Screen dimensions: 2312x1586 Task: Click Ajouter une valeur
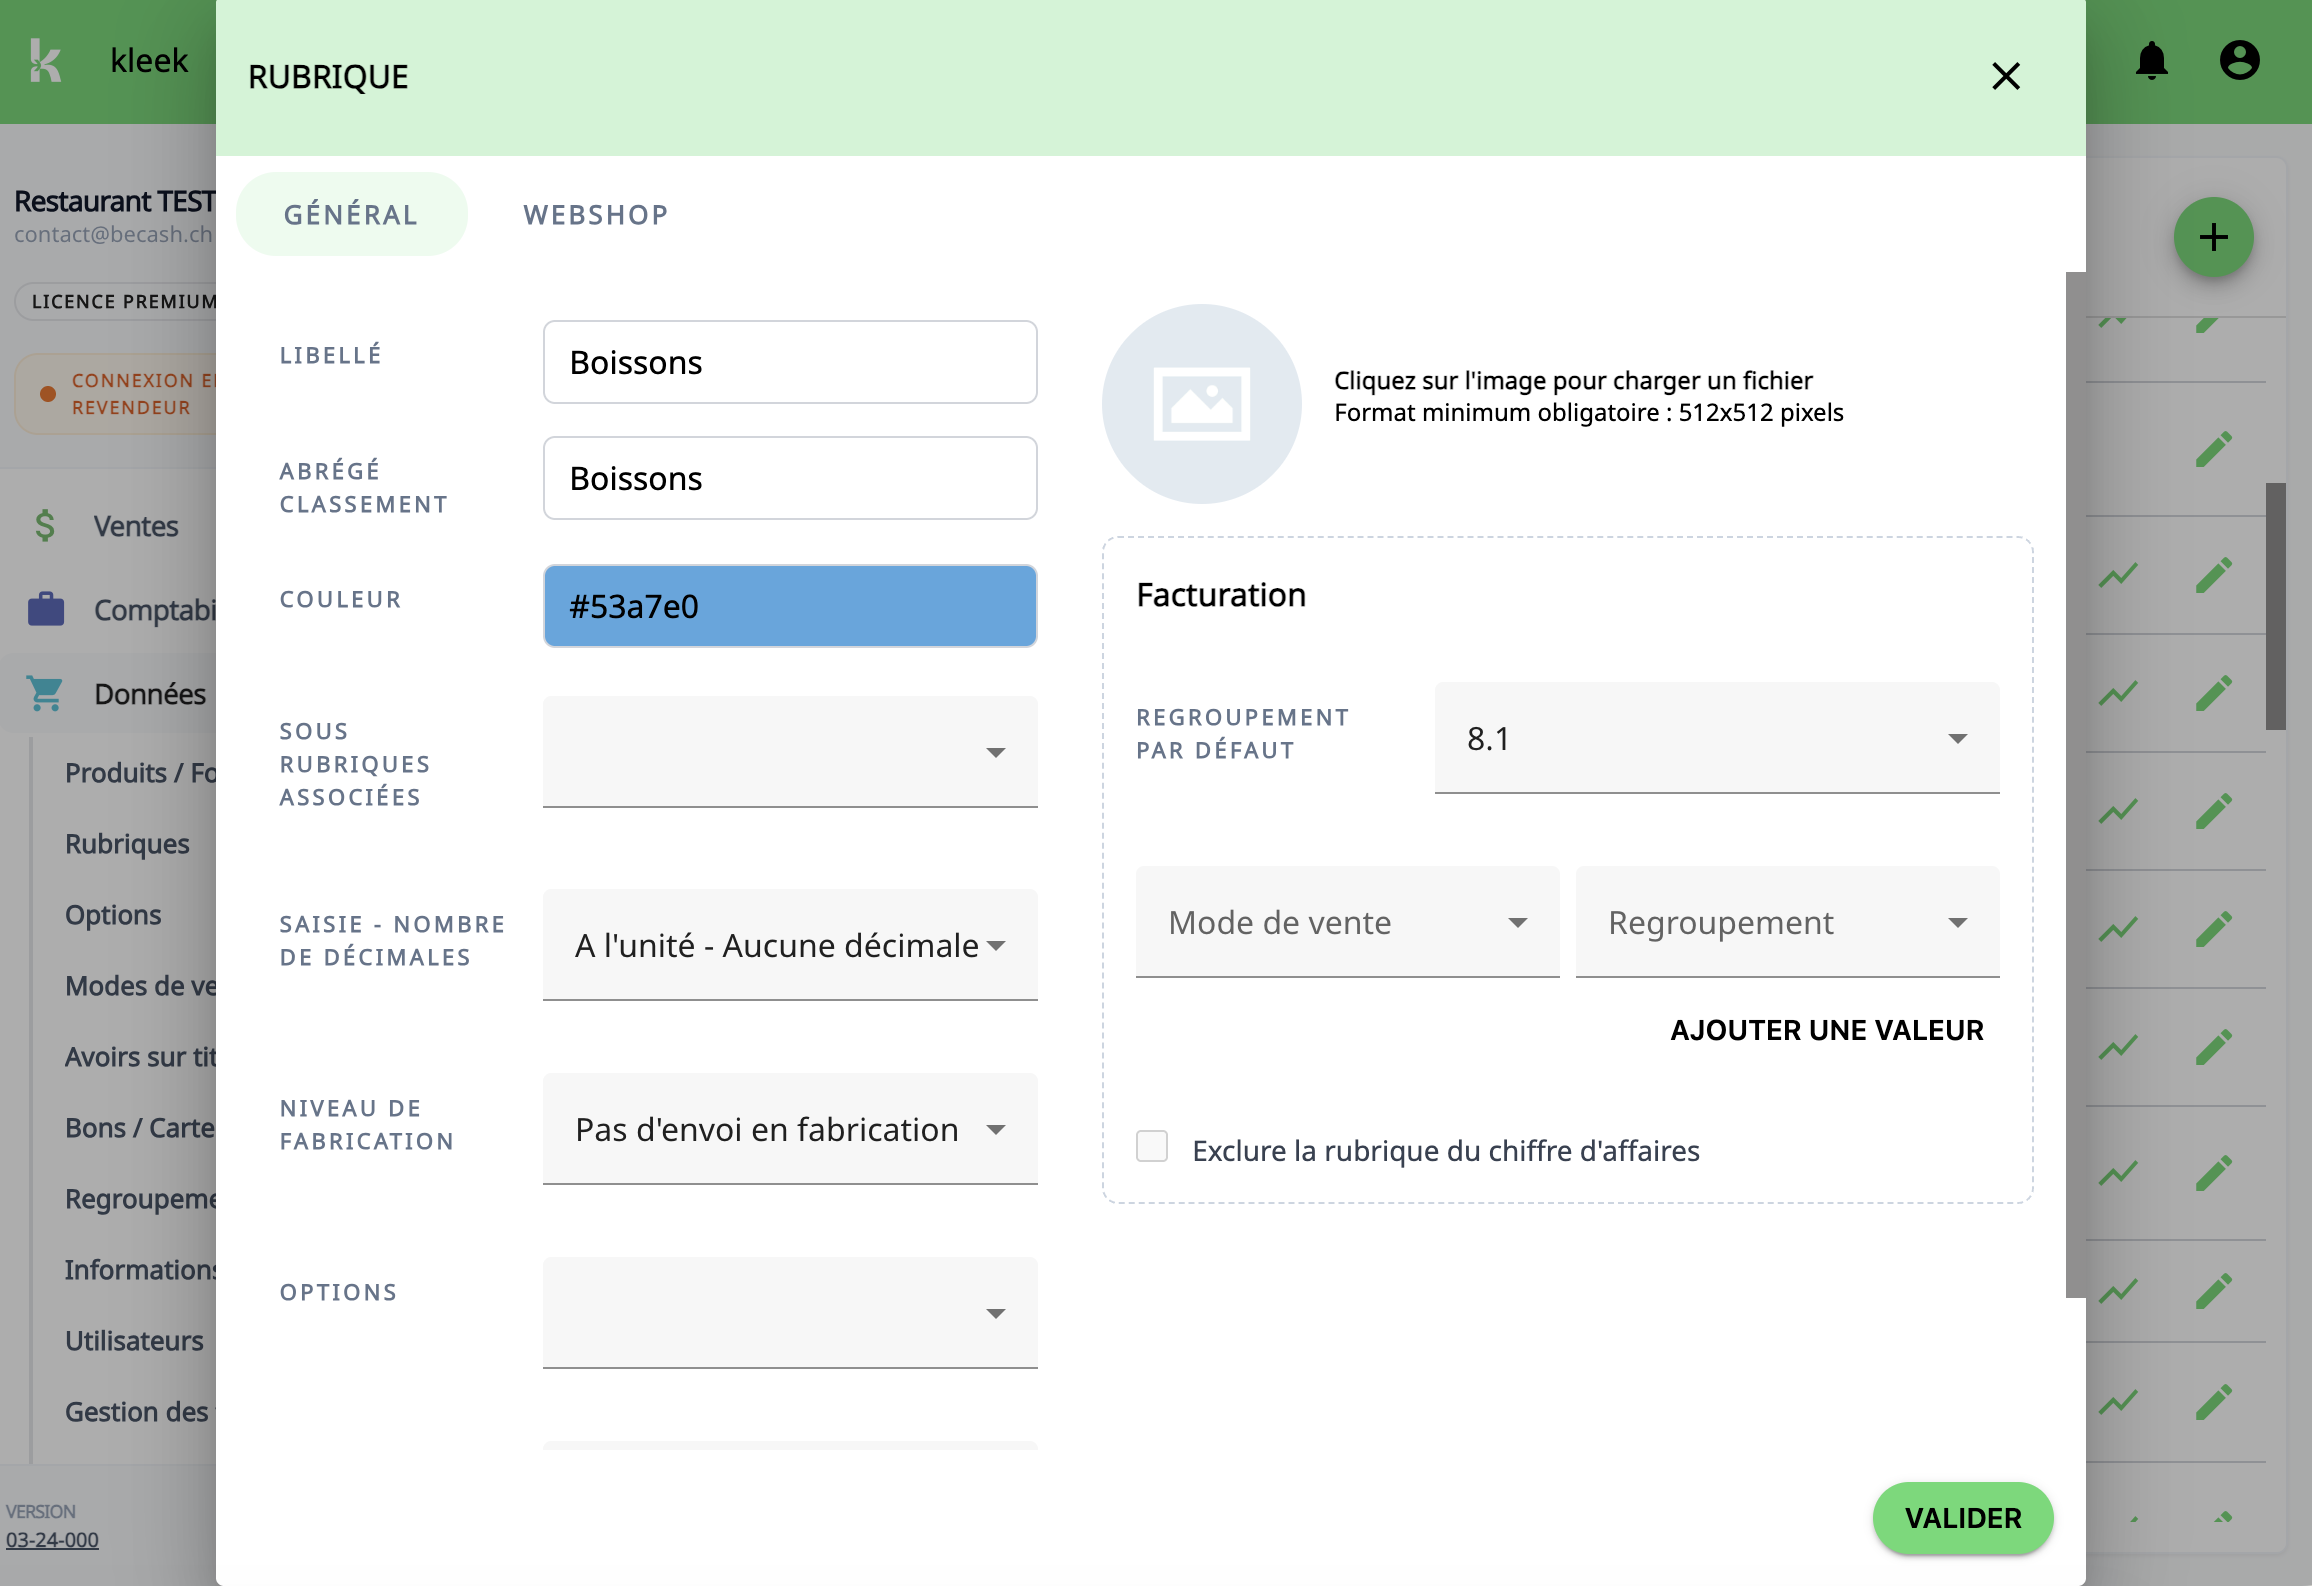click(x=1826, y=1030)
